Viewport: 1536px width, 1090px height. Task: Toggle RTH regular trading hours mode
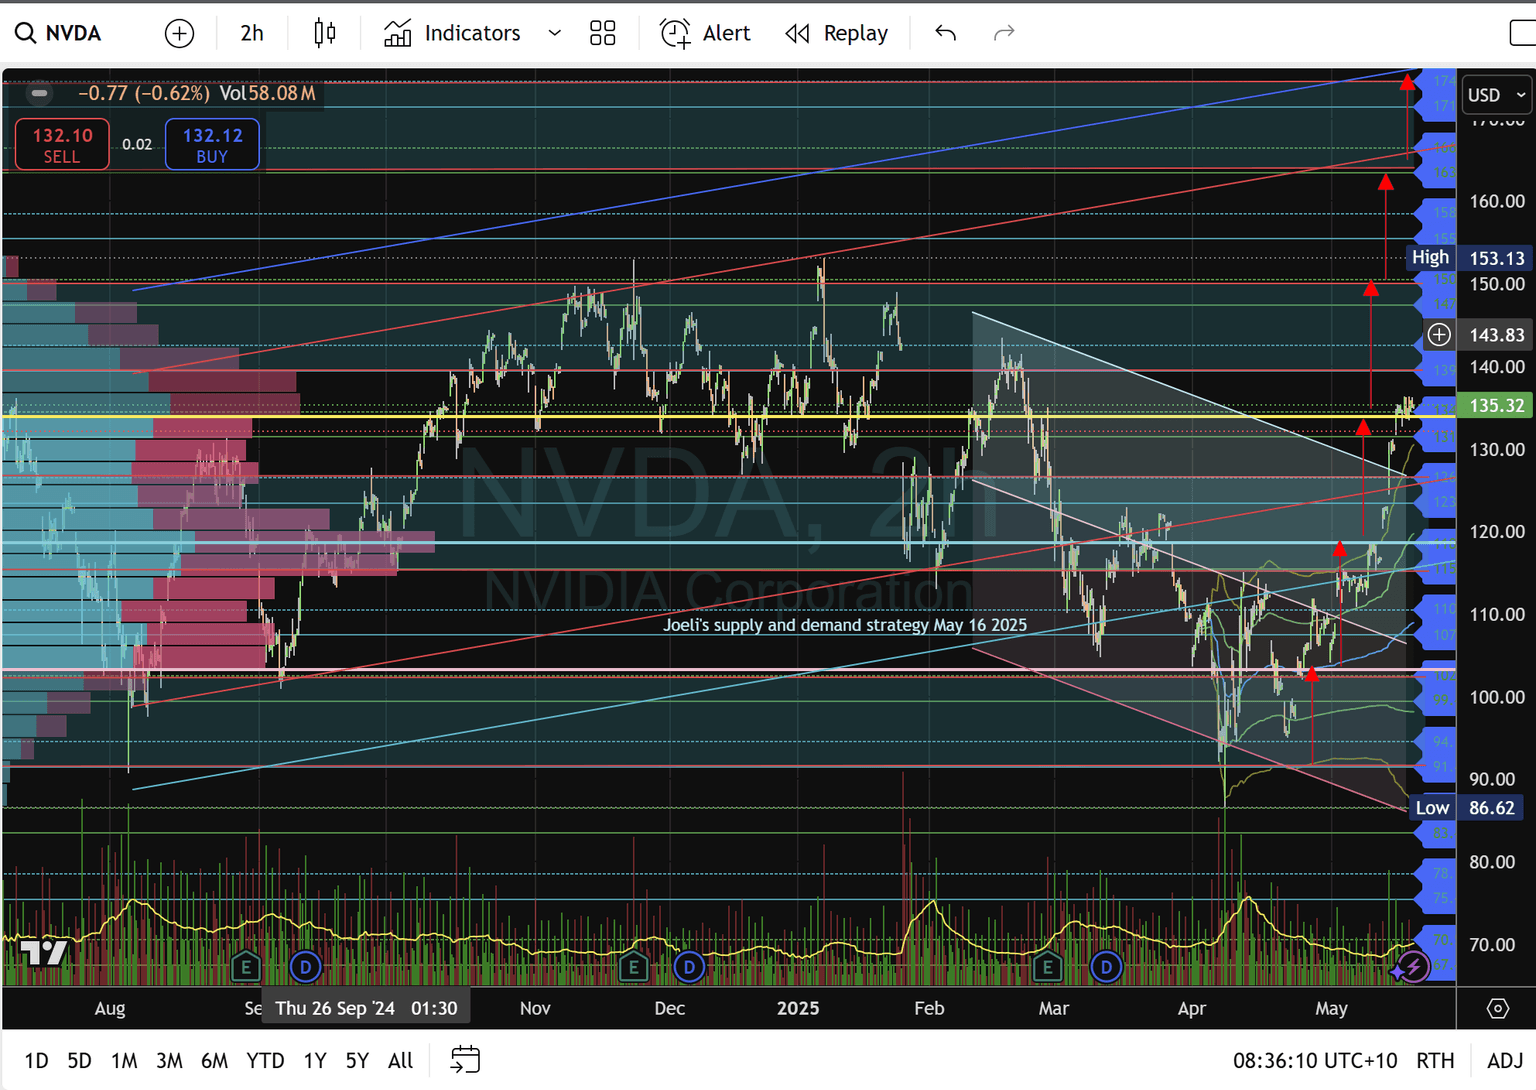point(1436,1060)
